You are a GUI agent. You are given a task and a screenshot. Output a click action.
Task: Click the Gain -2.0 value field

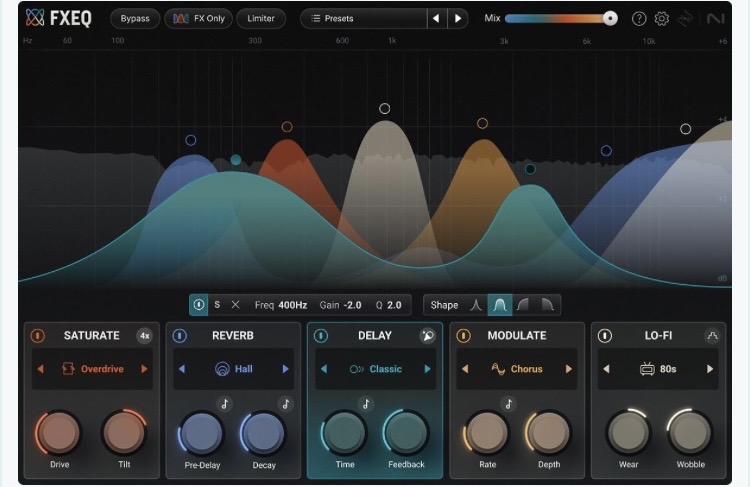[341, 305]
